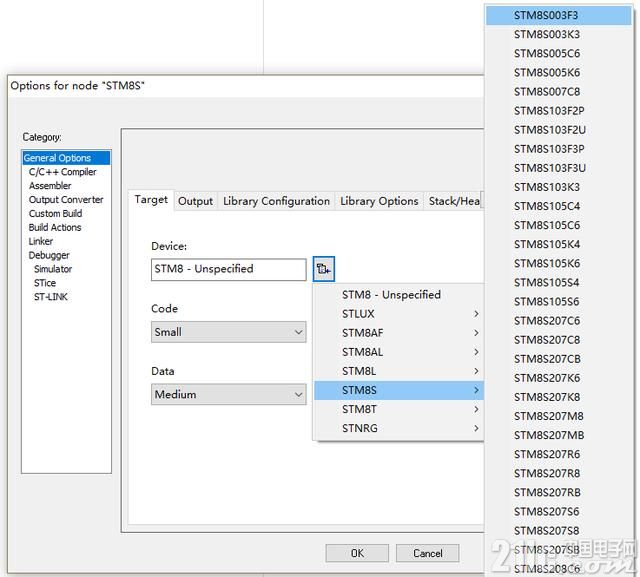This screenshot has height=577, width=640.
Task: Select device STM8S207CB
Action: [x=558, y=359]
